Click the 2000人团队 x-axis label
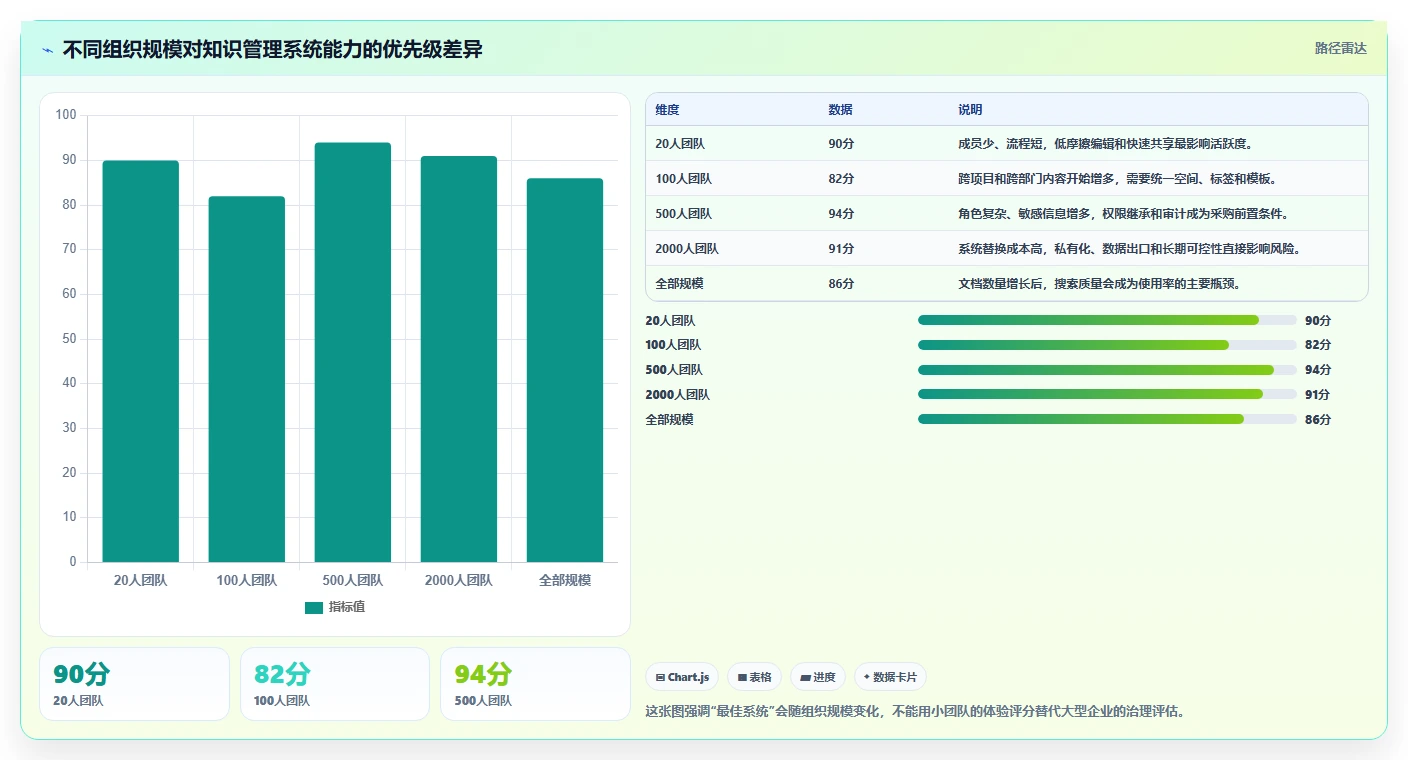 click(x=459, y=580)
